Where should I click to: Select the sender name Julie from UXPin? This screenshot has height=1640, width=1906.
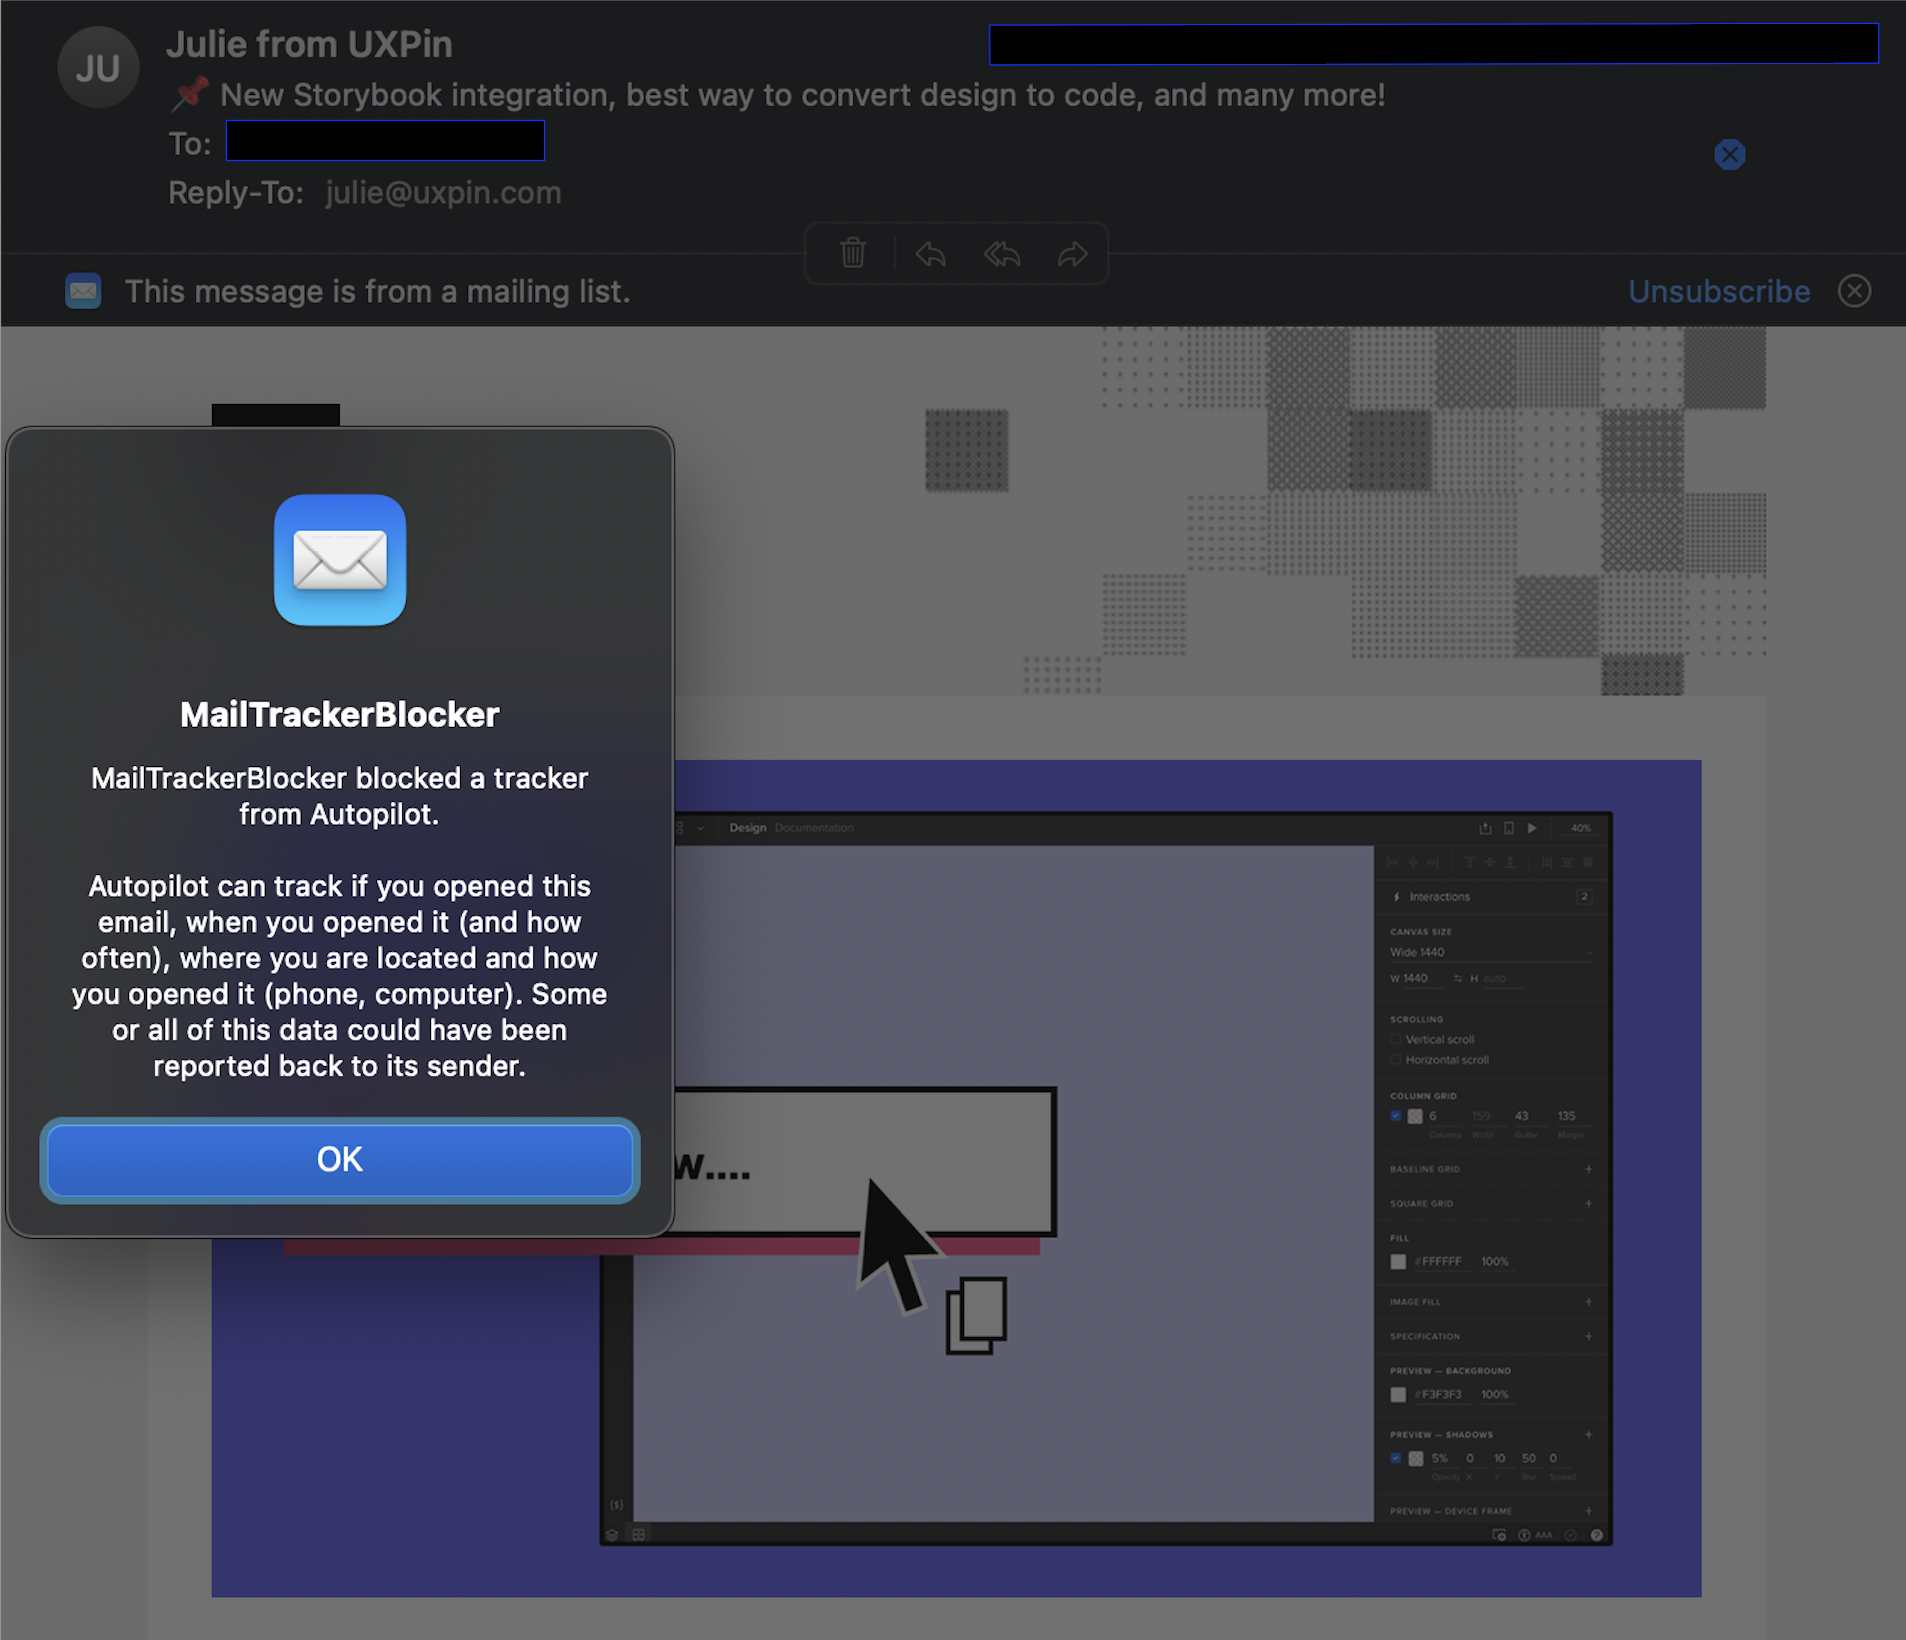point(309,44)
